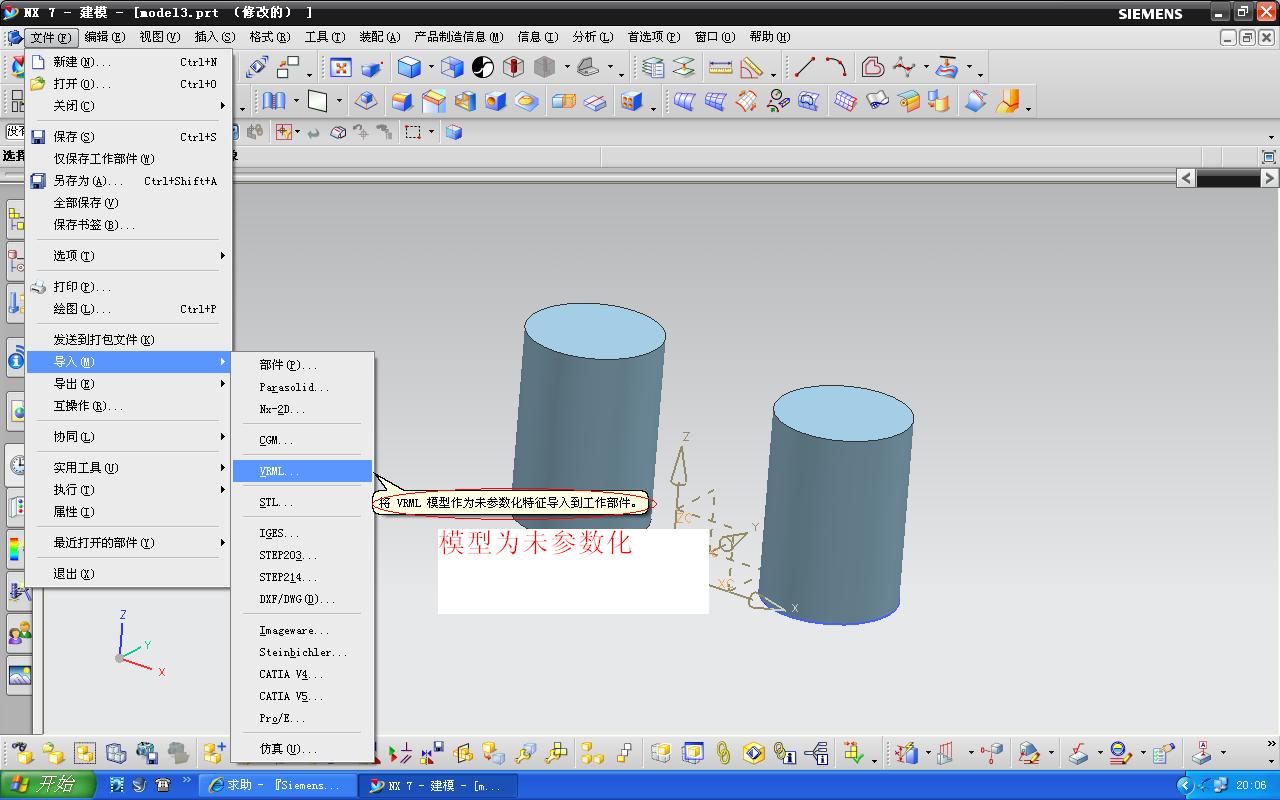This screenshot has width=1280, height=800.
Task: Click the 开始 Start button on taskbar
Action: (x=48, y=785)
